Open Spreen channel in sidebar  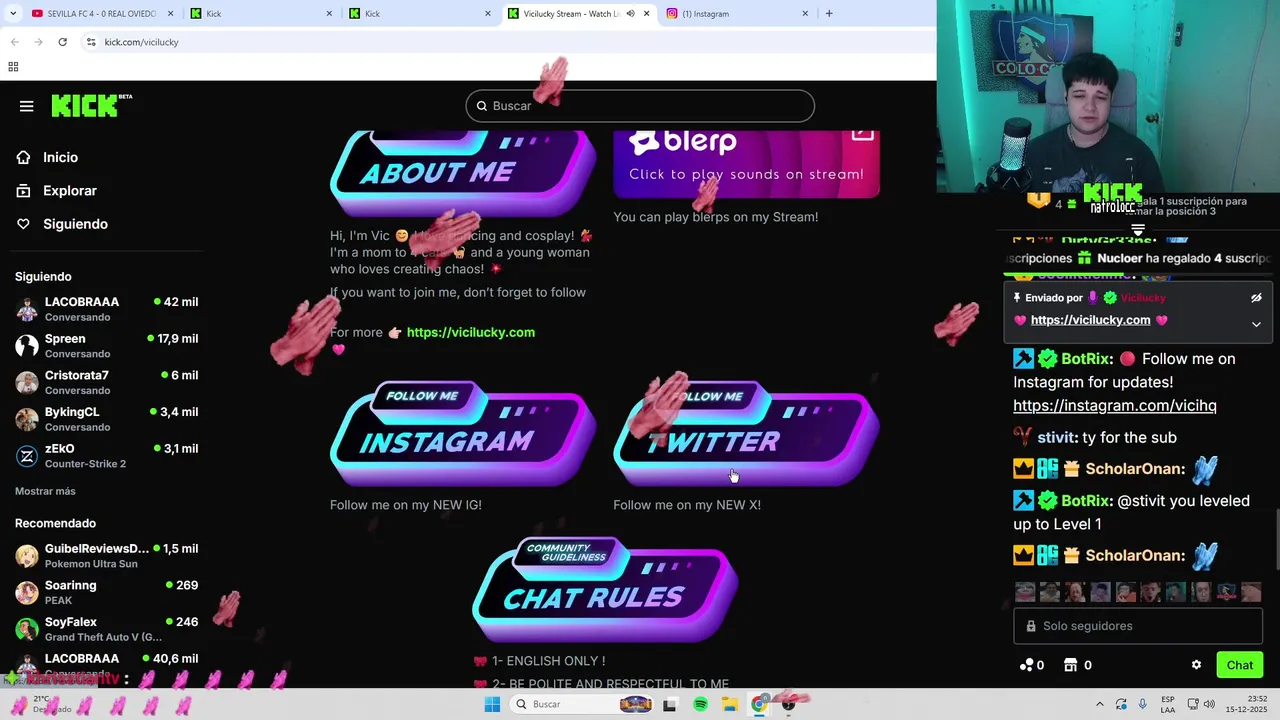(106, 346)
